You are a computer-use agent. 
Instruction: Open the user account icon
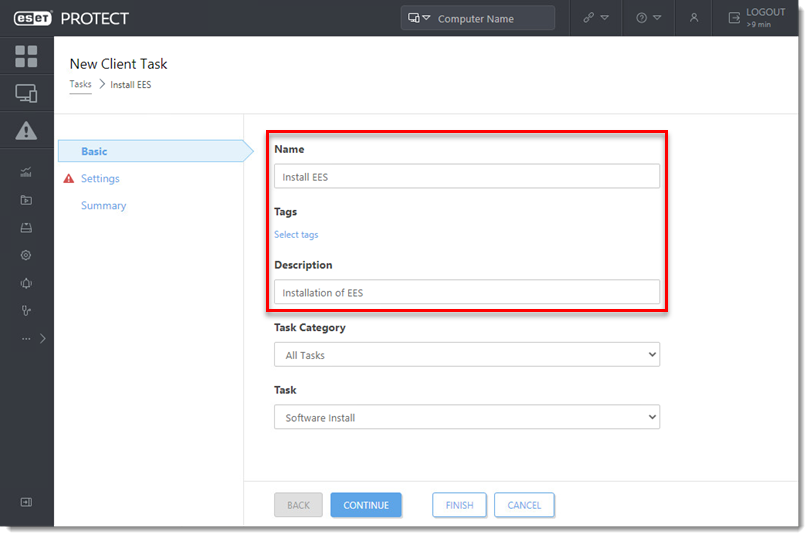694,18
